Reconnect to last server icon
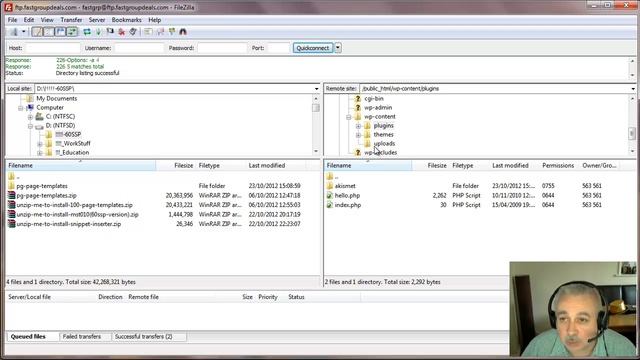The image size is (640, 360). coord(133,32)
